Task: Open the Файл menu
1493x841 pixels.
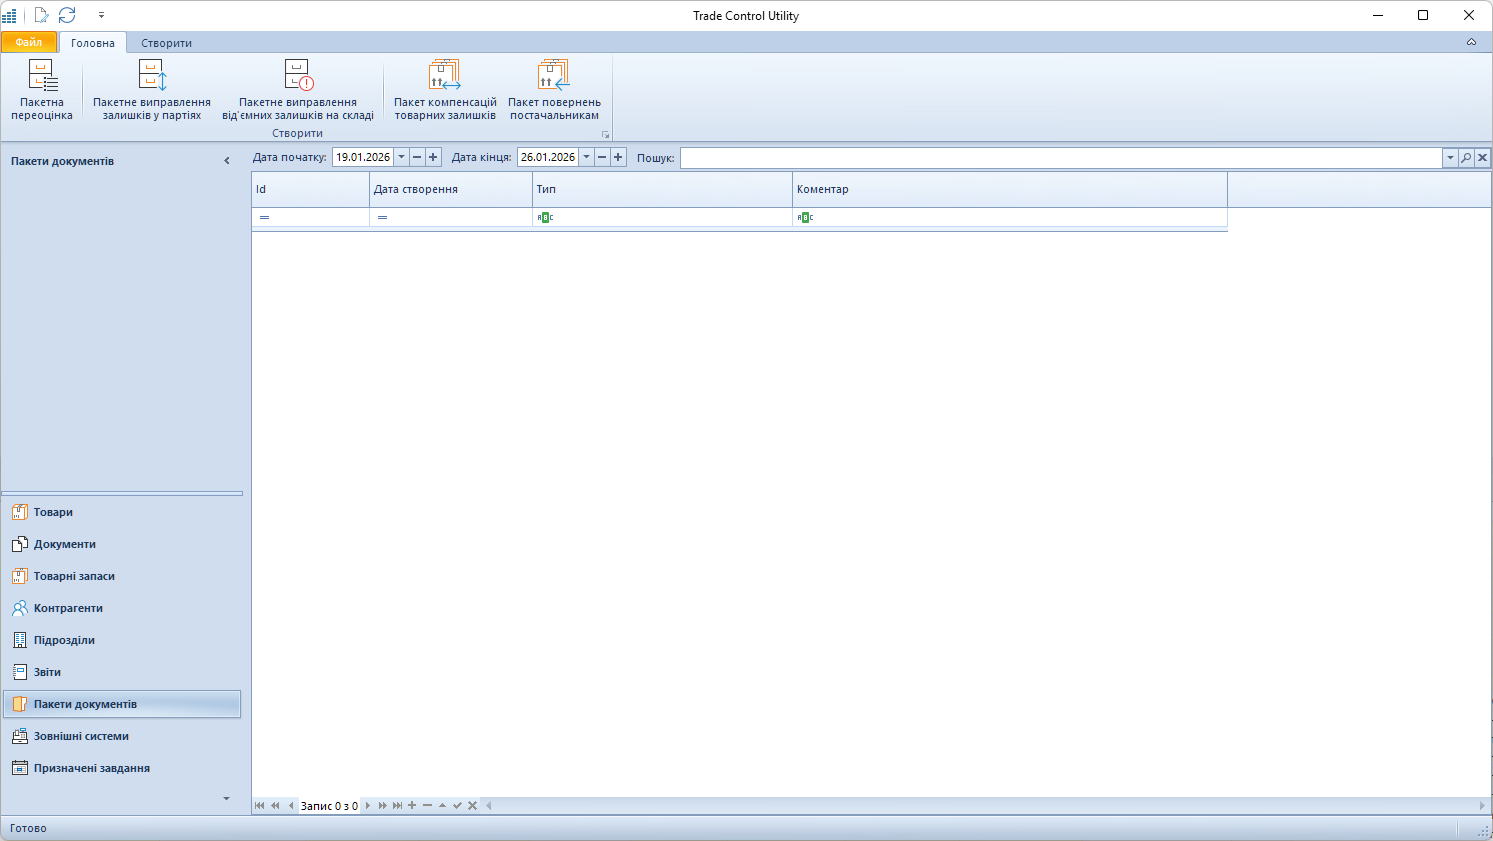Action: [x=29, y=42]
